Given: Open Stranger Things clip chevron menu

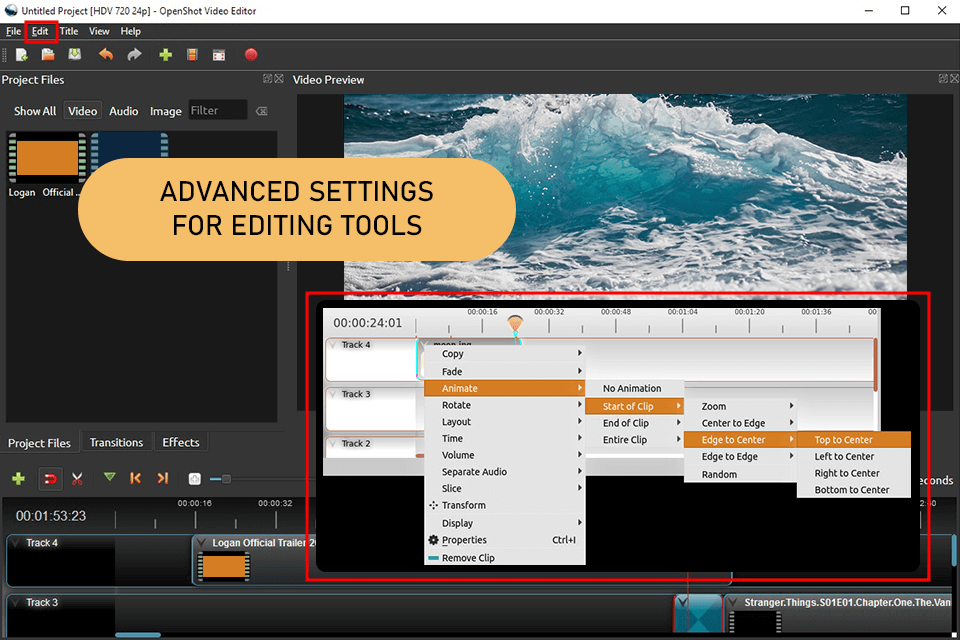Looking at the screenshot, I should click(x=733, y=603).
